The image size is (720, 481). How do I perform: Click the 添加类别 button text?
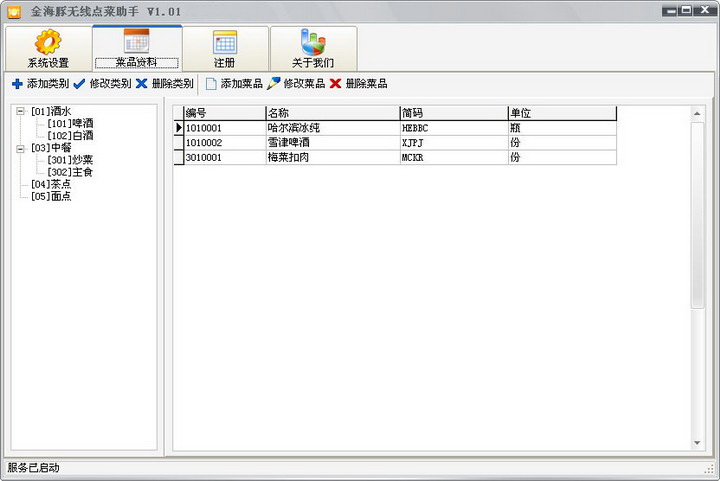click(x=48, y=84)
